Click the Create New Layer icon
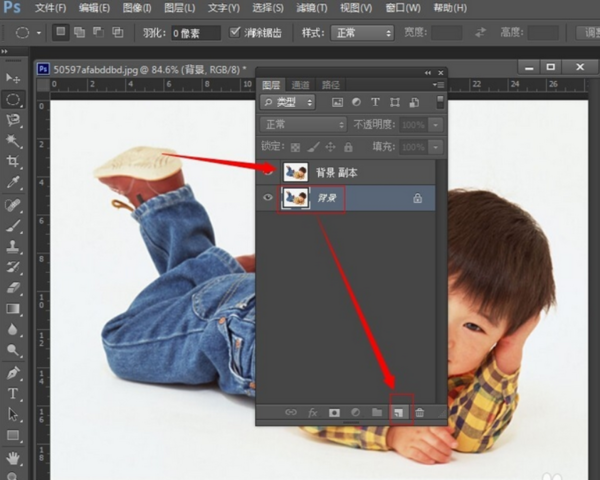This screenshot has width=600, height=480. coord(397,411)
